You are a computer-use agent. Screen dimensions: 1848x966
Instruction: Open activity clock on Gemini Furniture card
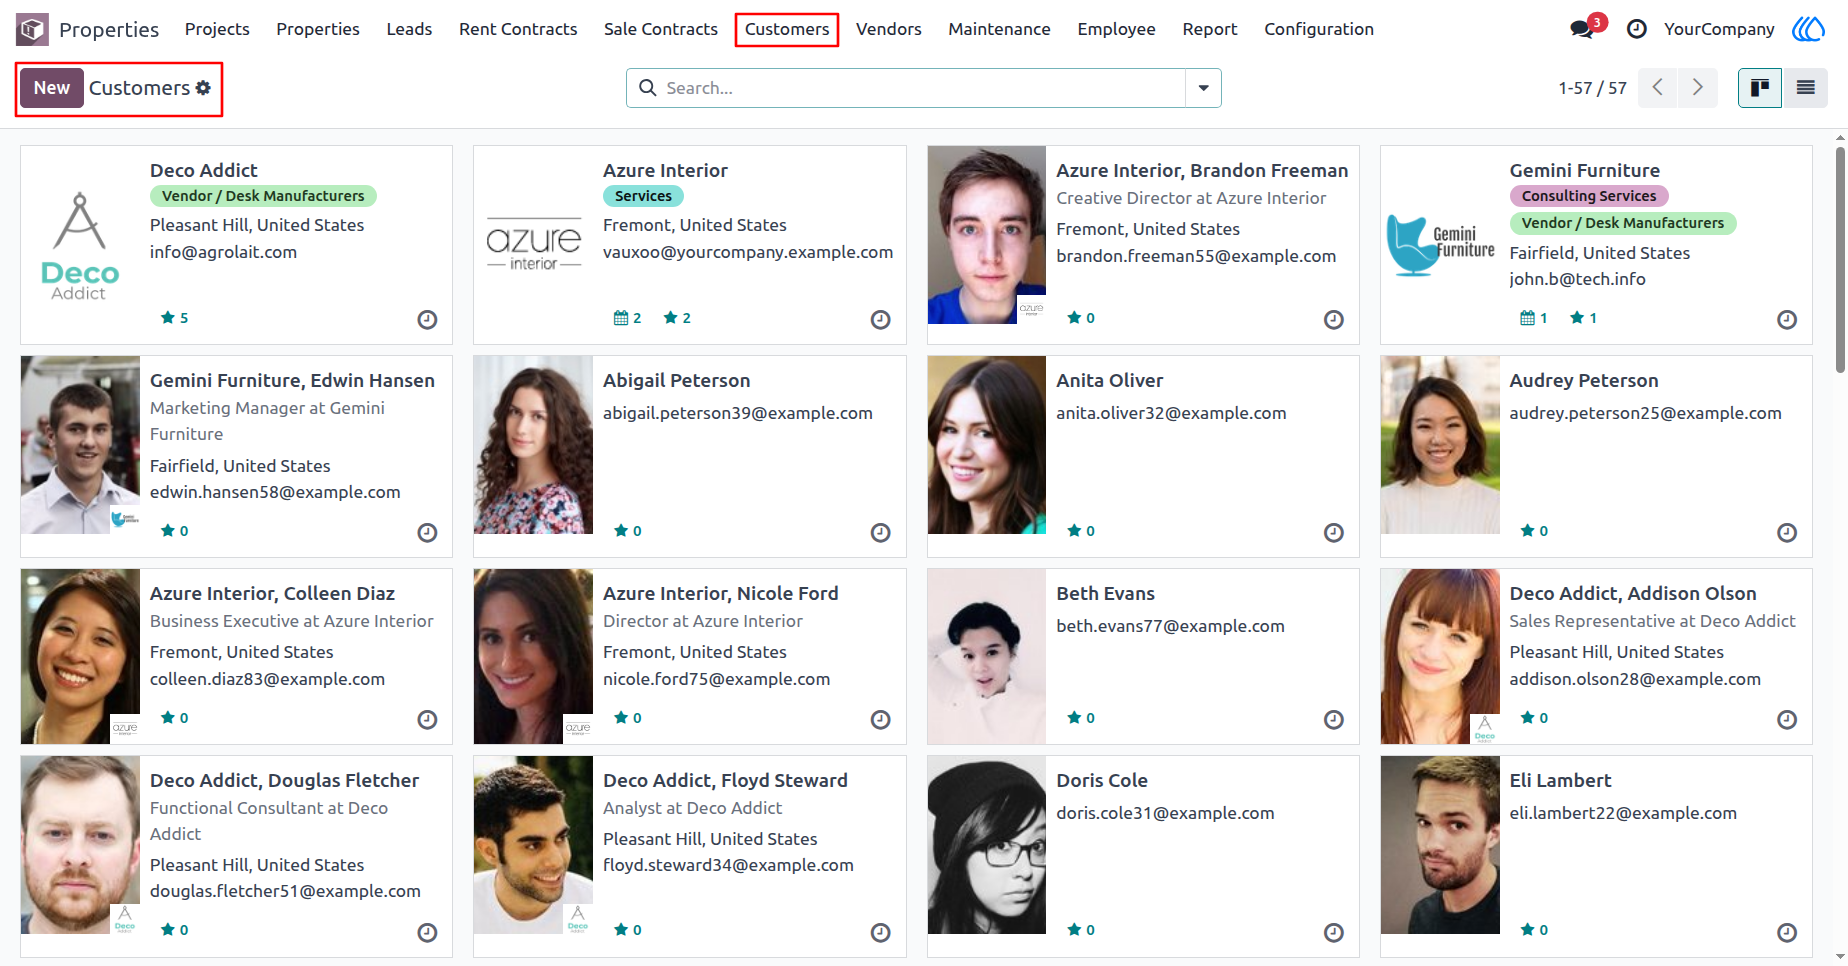coord(1787,320)
